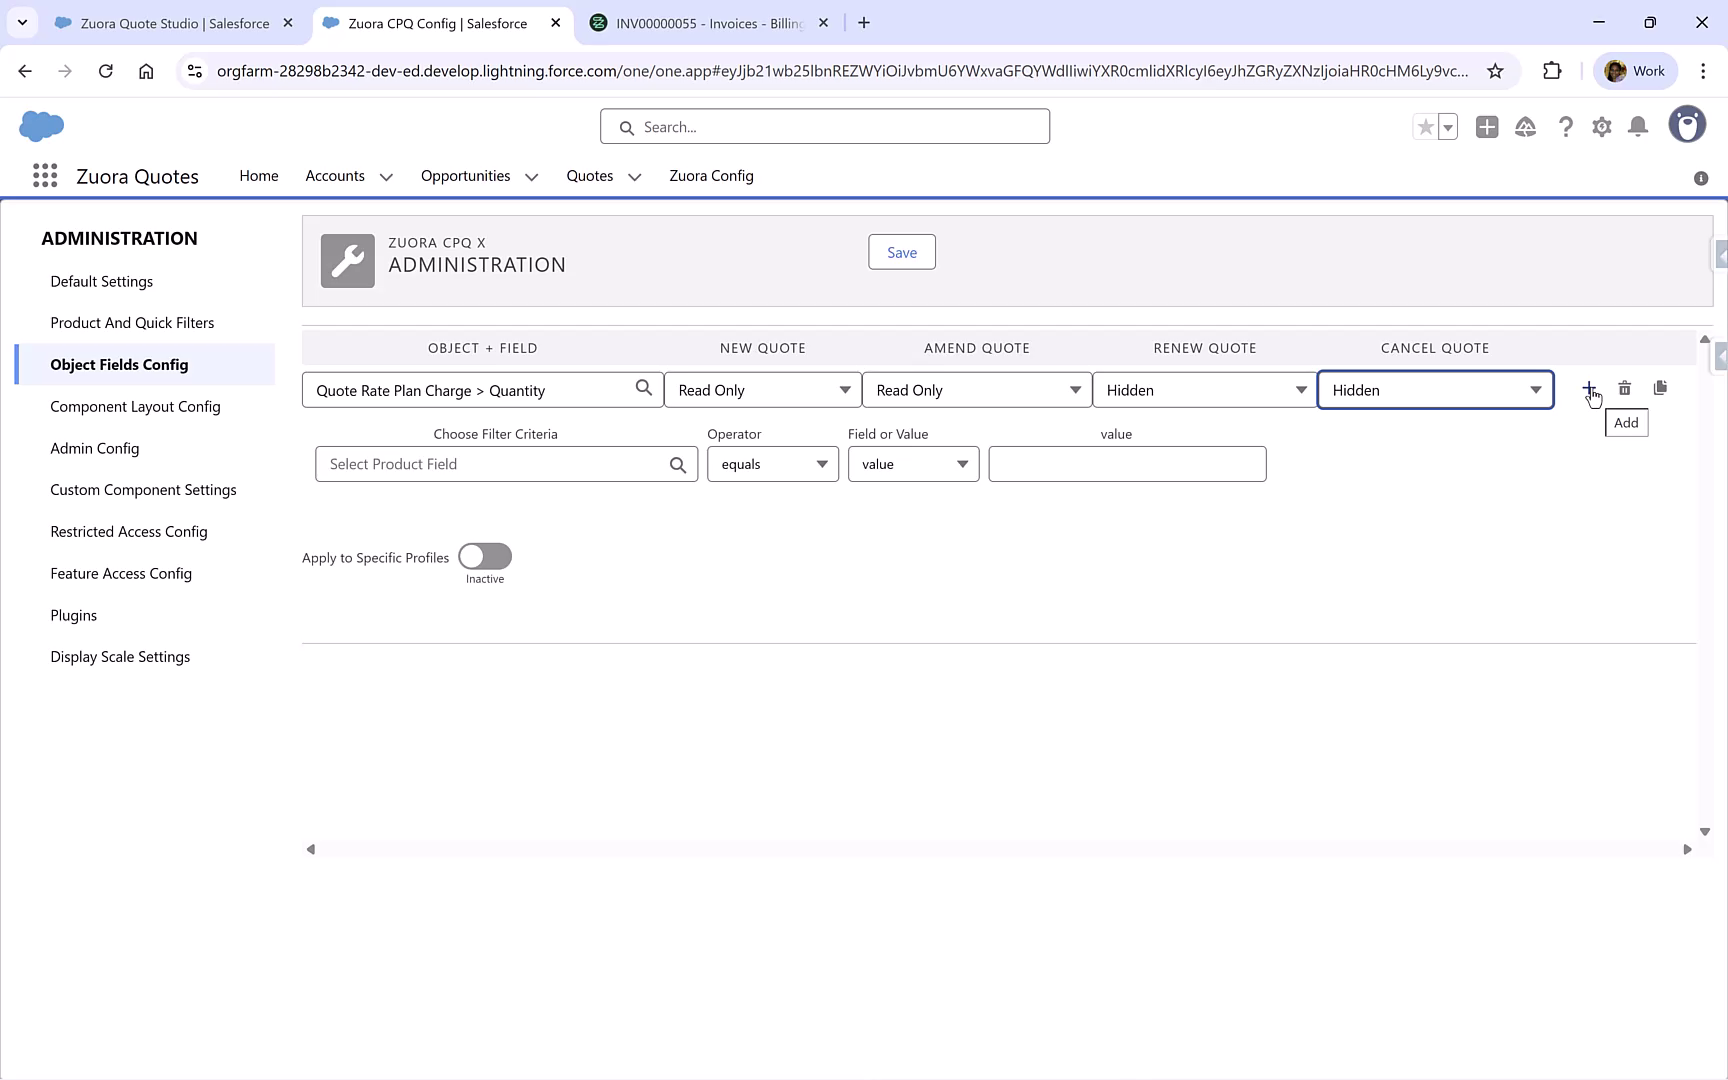This screenshot has height=1080, width=1728.
Task: Click the copy row icon
Action: (x=1661, y=388)
